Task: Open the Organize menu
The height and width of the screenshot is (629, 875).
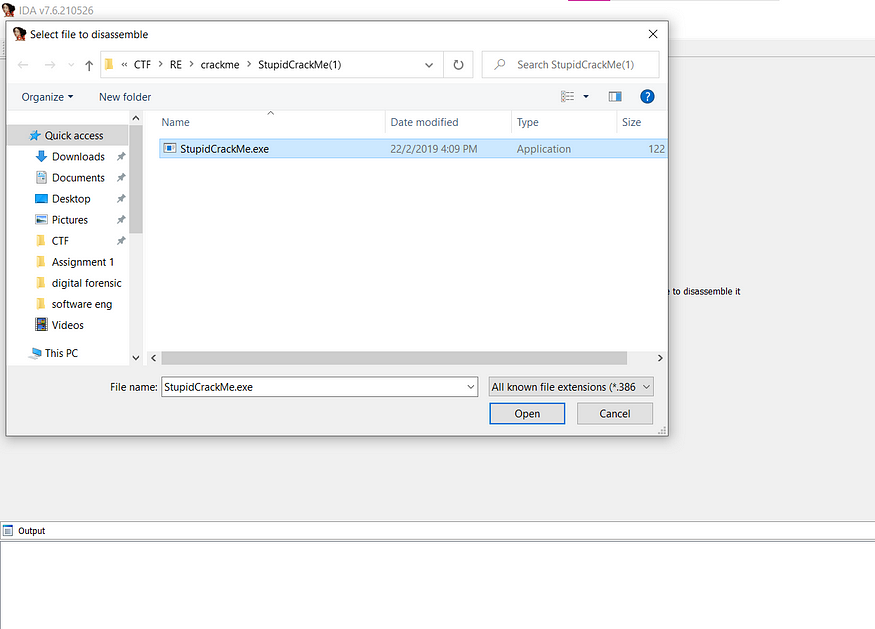Action: tap(47, 97)
